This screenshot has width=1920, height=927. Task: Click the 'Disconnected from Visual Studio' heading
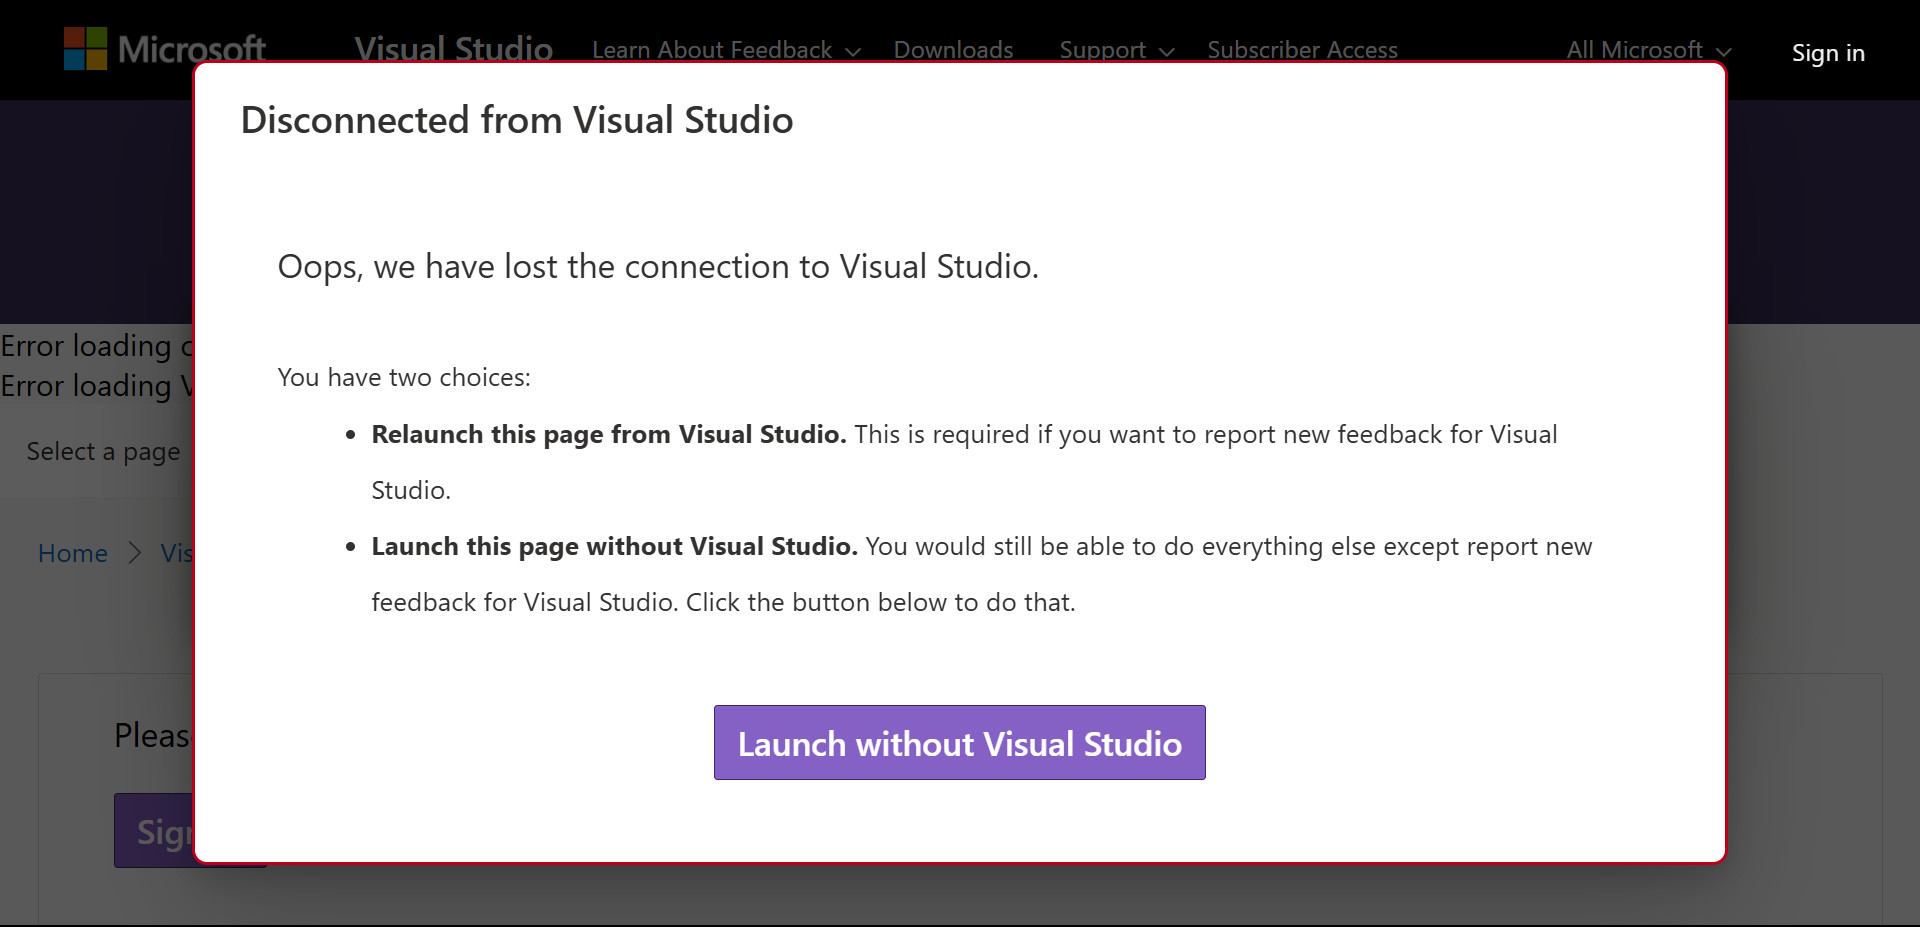(517, 120)
